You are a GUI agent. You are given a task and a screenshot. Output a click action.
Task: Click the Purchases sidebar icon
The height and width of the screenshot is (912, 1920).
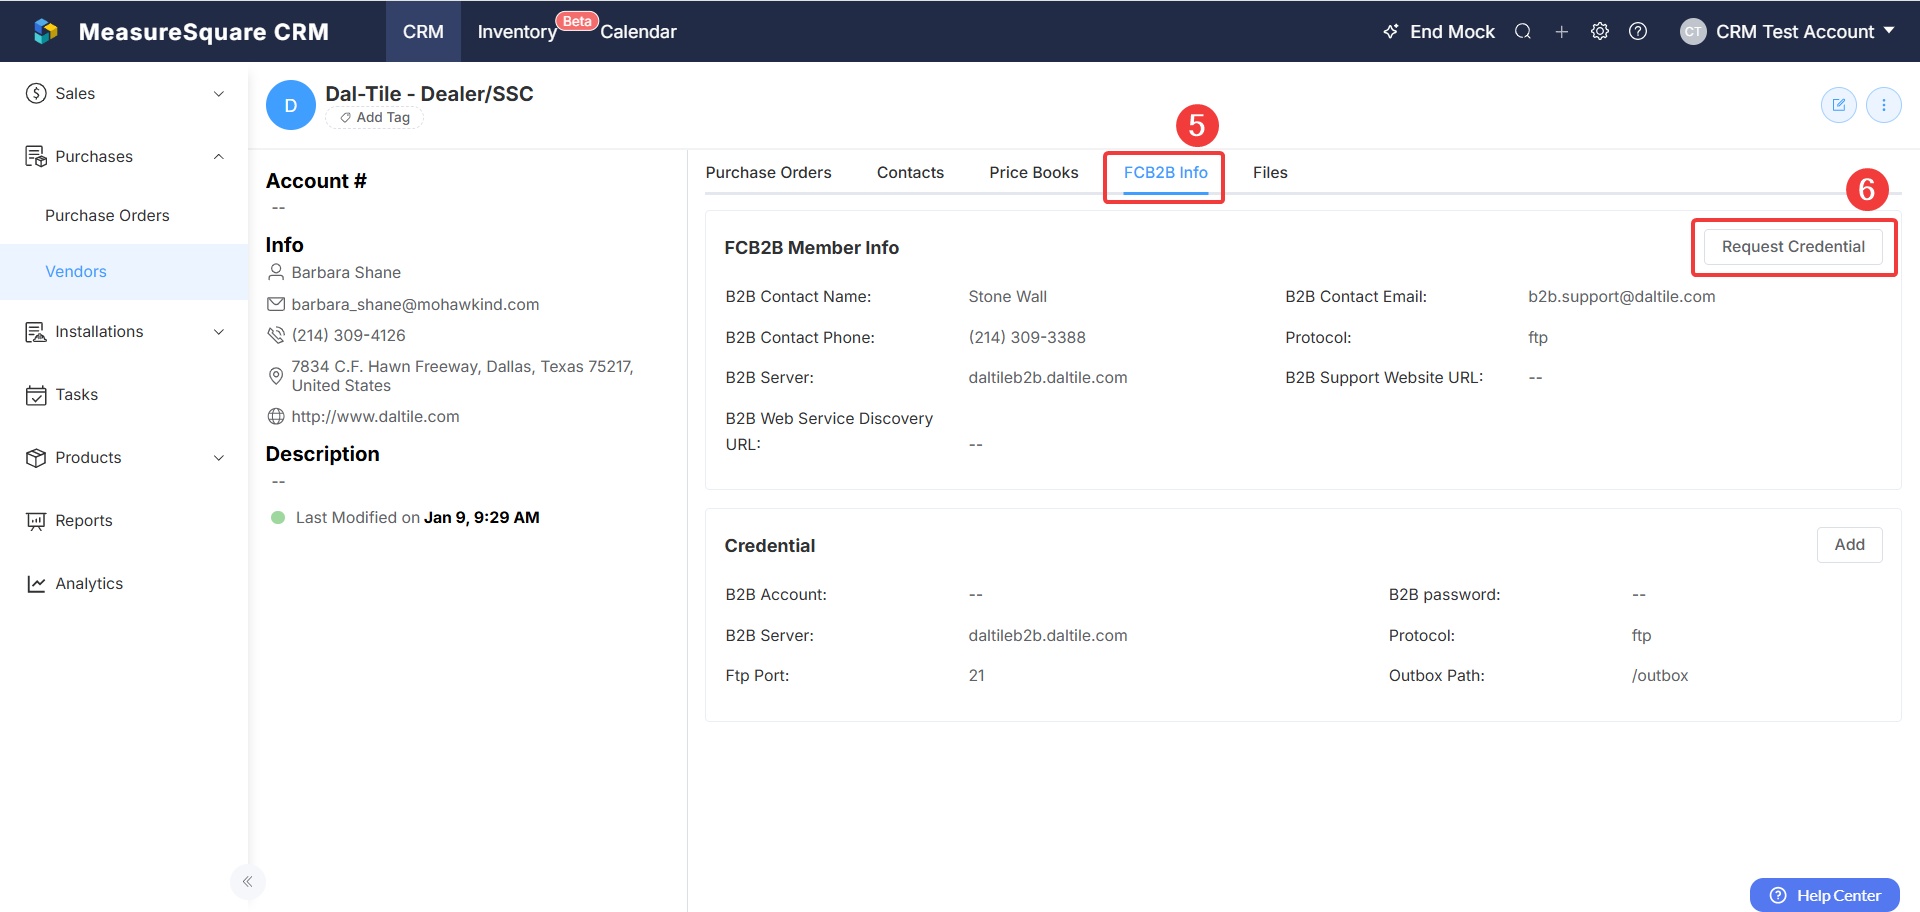(x=36, y=156)
